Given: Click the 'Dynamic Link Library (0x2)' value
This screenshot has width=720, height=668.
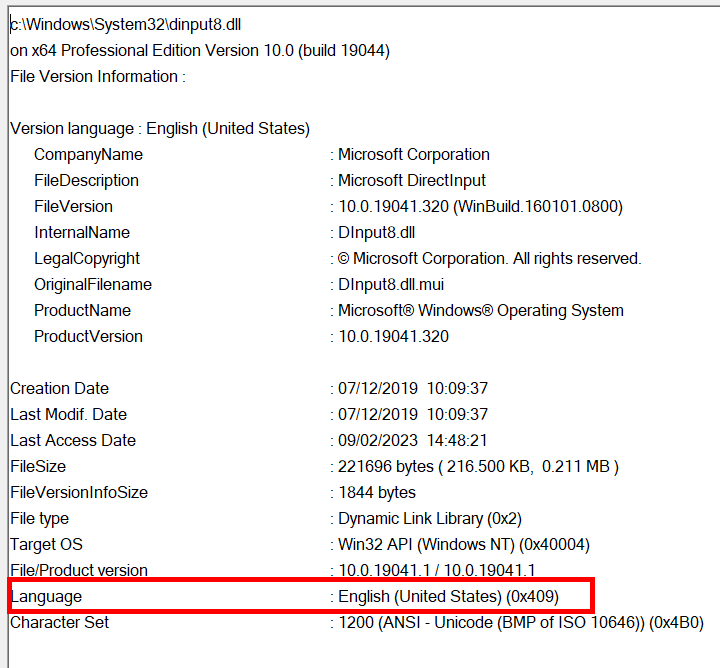Looking at the screenshot, I should 430,519.
